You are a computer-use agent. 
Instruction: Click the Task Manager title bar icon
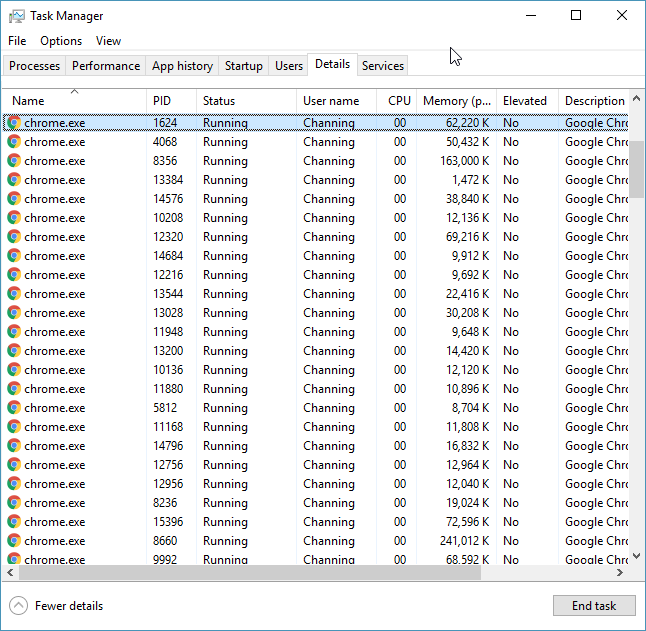17,16
